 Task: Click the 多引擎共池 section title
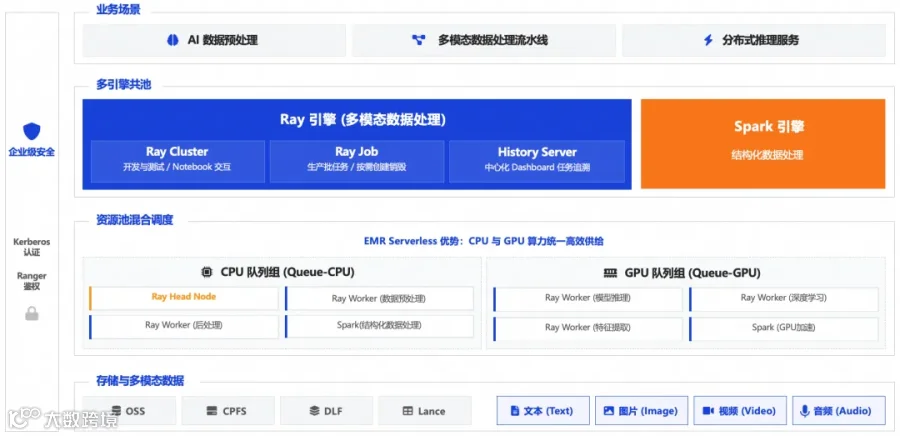pyautogui.click(x=123, y=85)
